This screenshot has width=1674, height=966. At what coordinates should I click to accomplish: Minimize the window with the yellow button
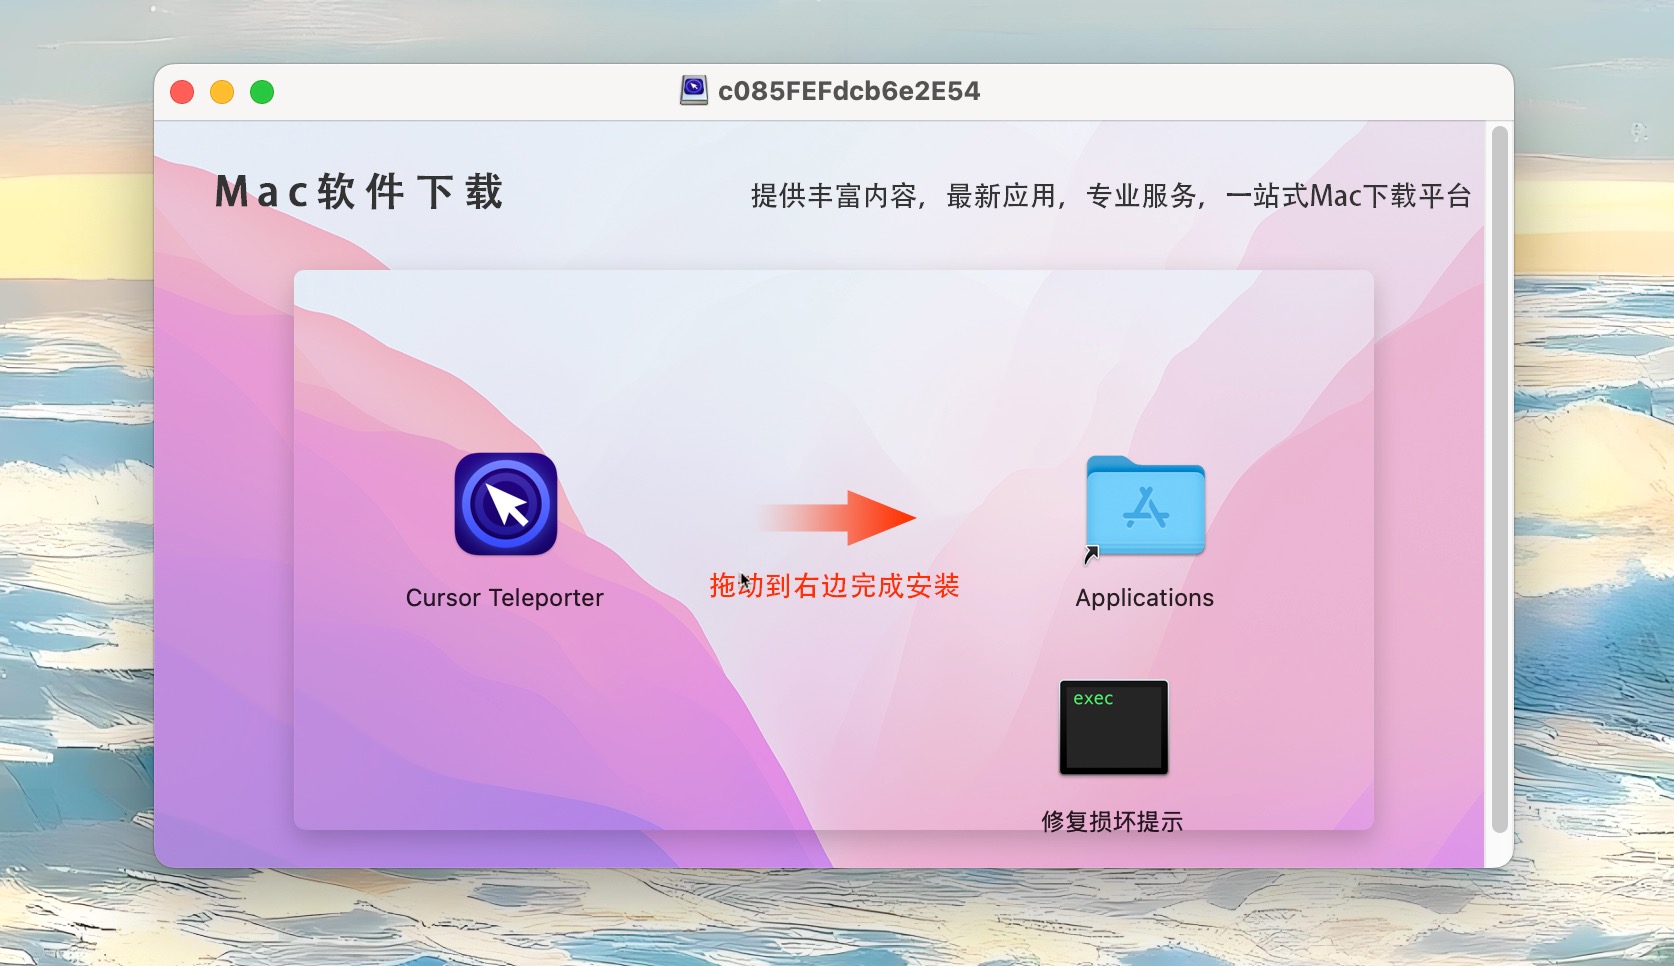click(x=222, y=92)
